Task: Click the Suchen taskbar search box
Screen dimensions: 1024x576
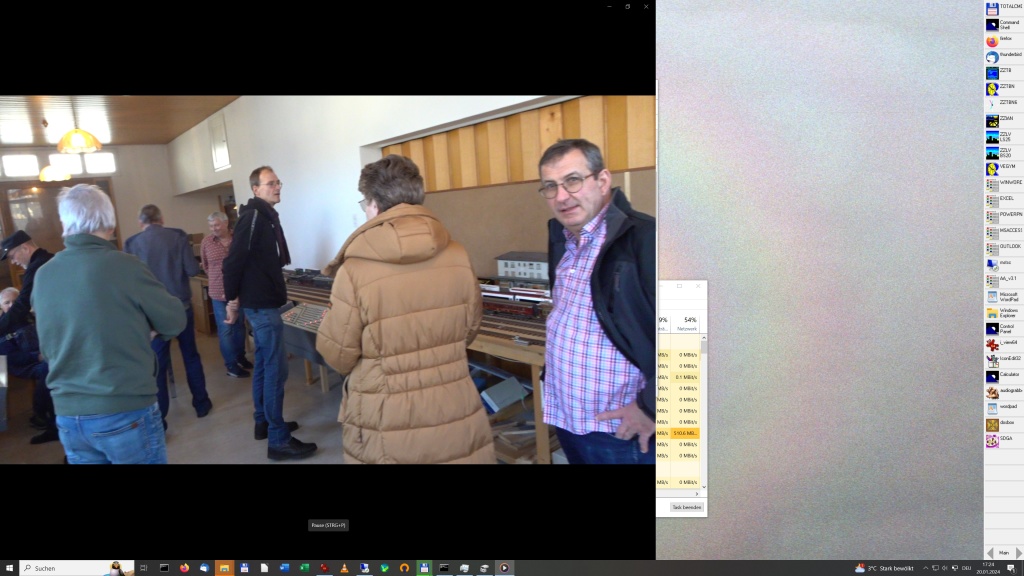Action: (x=76, y=568)
